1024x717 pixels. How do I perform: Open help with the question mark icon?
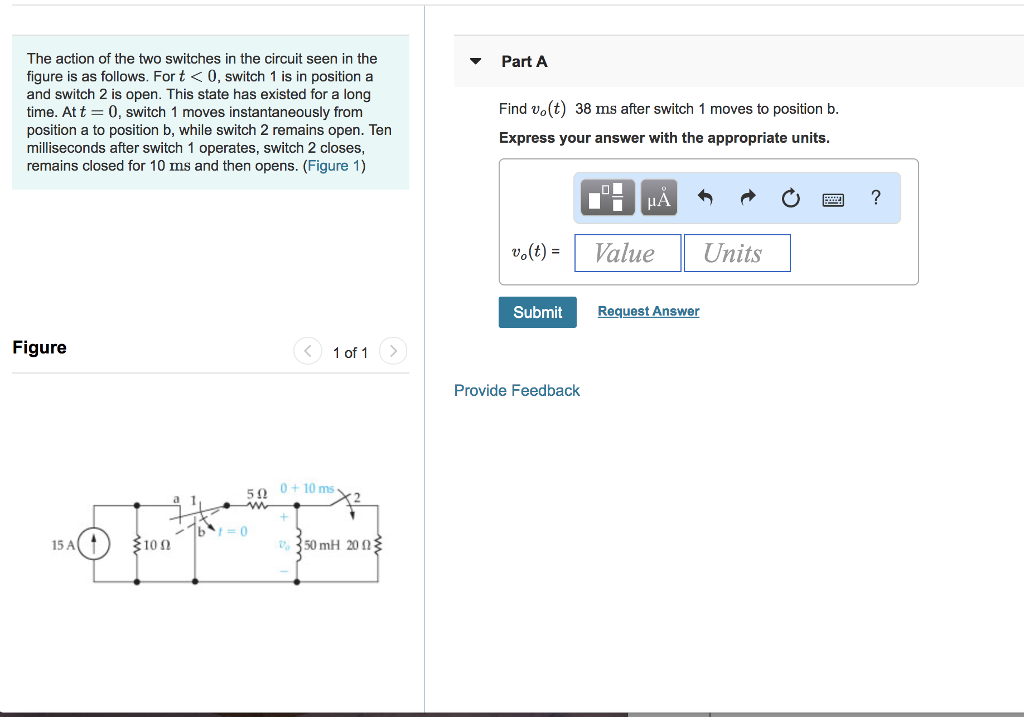coord(876,197)
